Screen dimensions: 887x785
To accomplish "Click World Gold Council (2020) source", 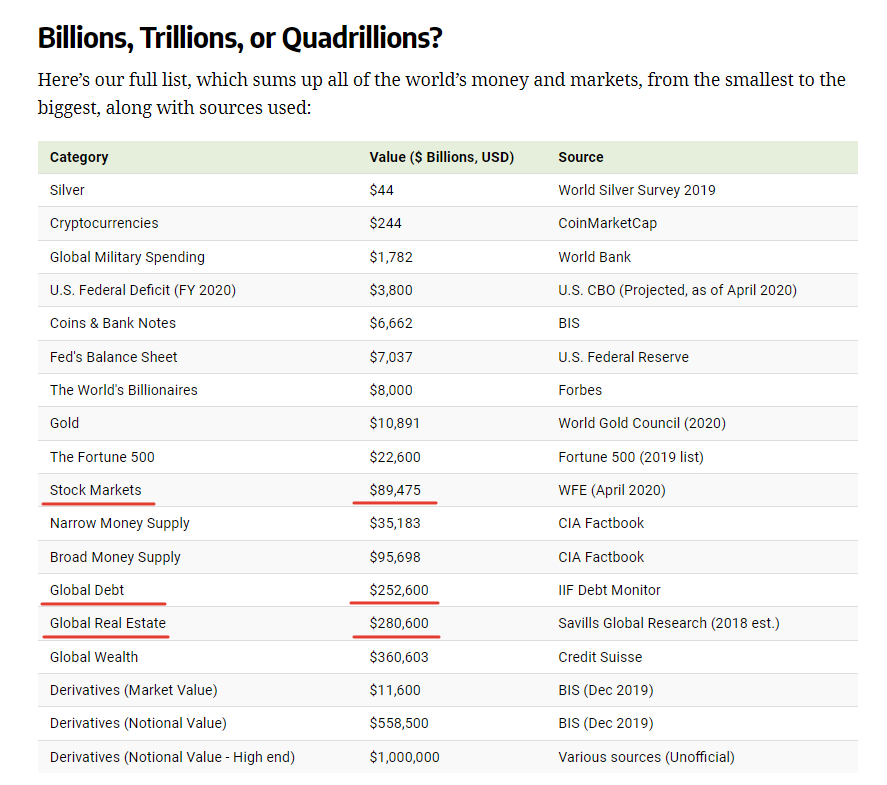I will click(x=642, y=423).
